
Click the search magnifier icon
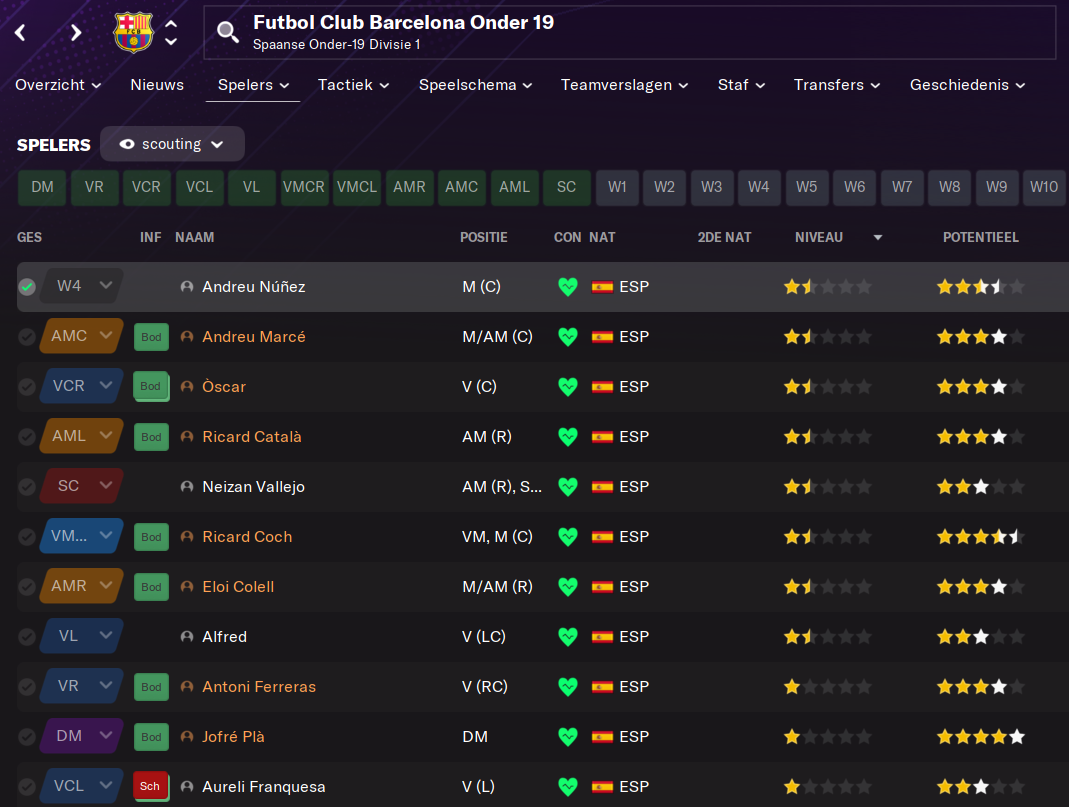[228, 31]
